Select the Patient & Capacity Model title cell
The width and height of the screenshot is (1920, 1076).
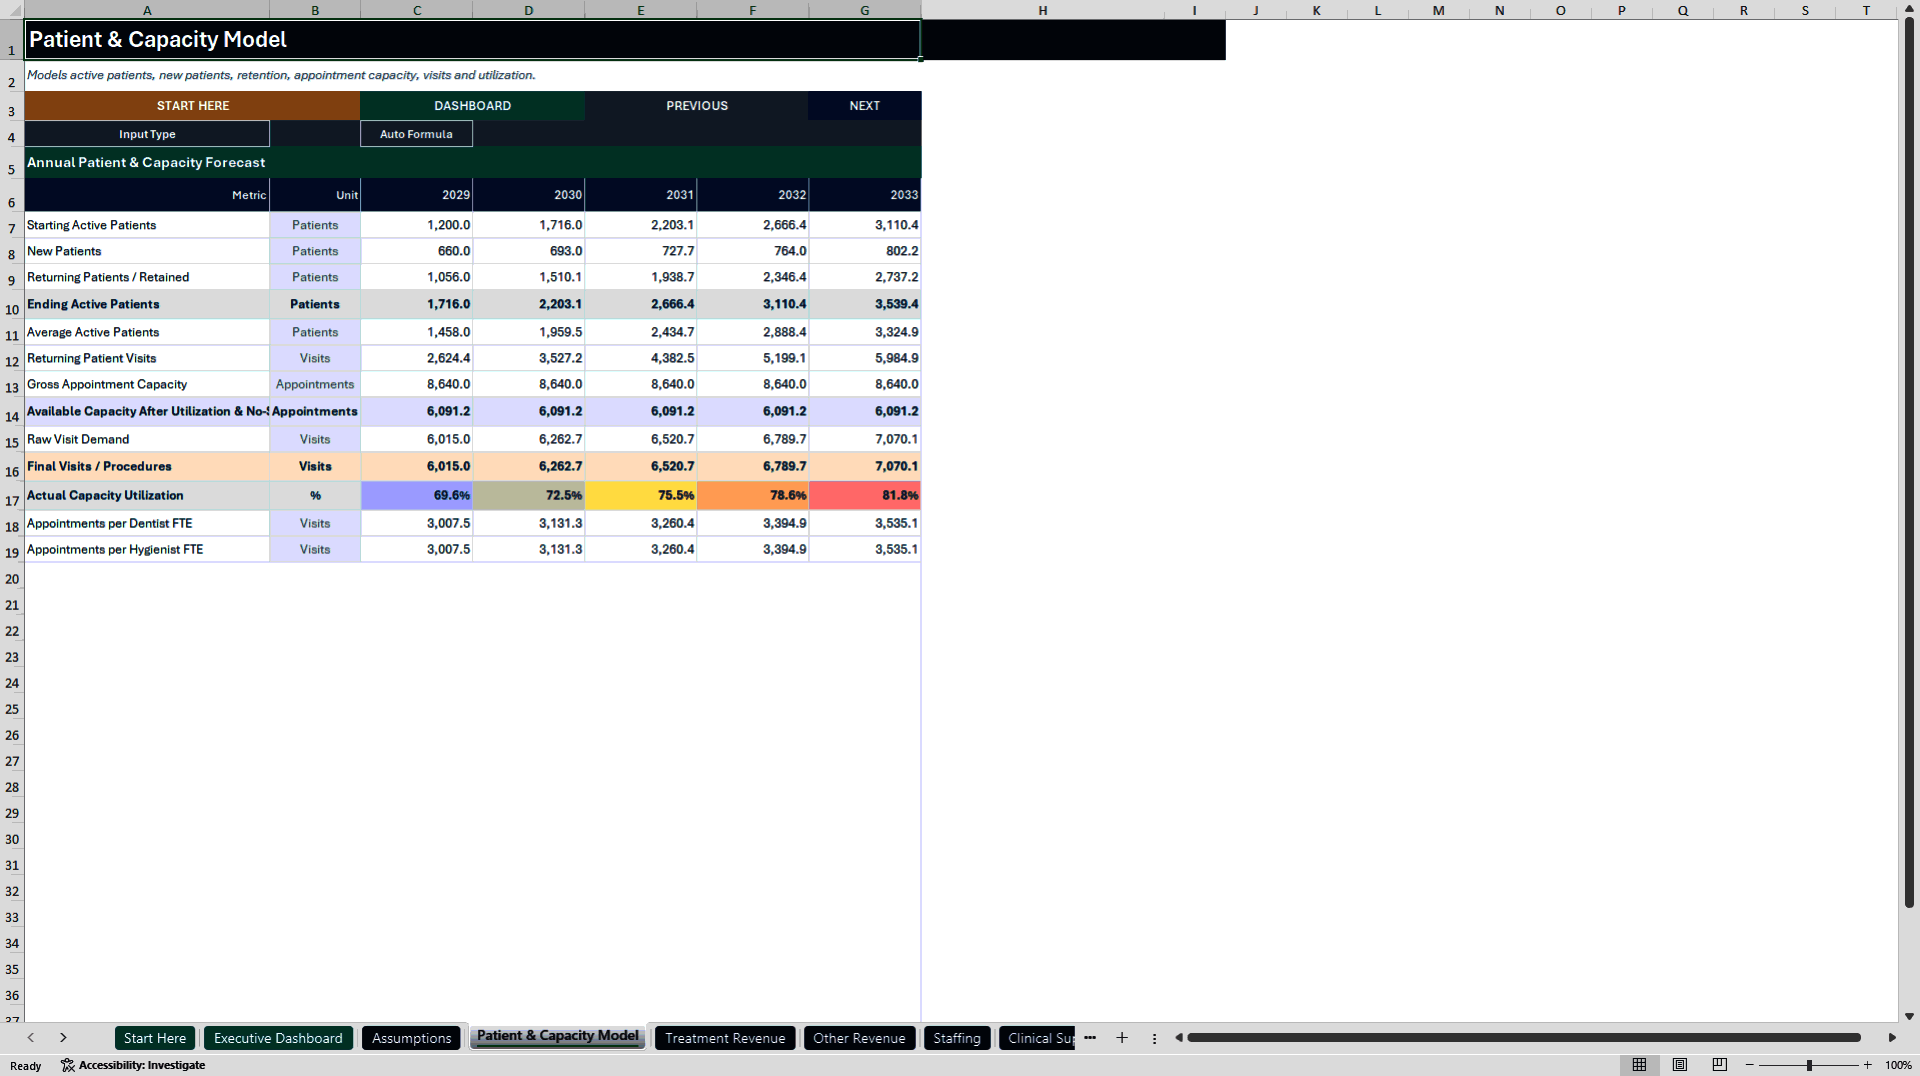472,40
